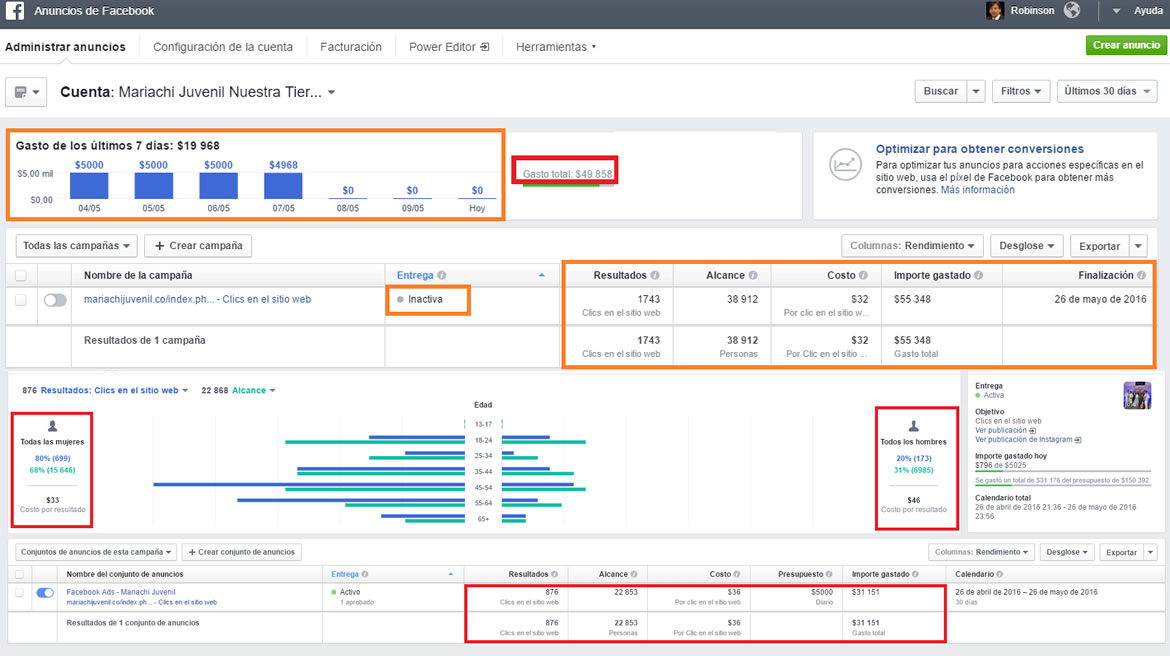
Task: Click the Crear anuncio button
Action: 1126,45
